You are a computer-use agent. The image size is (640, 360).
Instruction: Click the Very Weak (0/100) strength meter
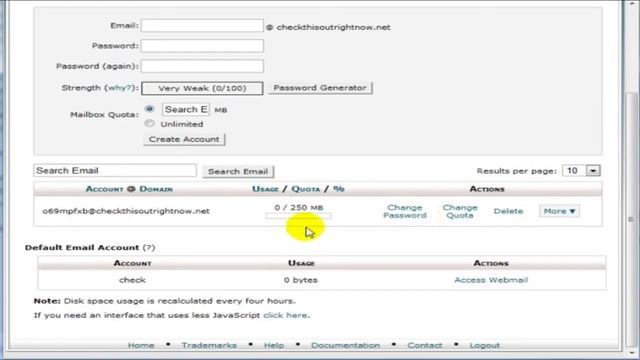(202, 88)
